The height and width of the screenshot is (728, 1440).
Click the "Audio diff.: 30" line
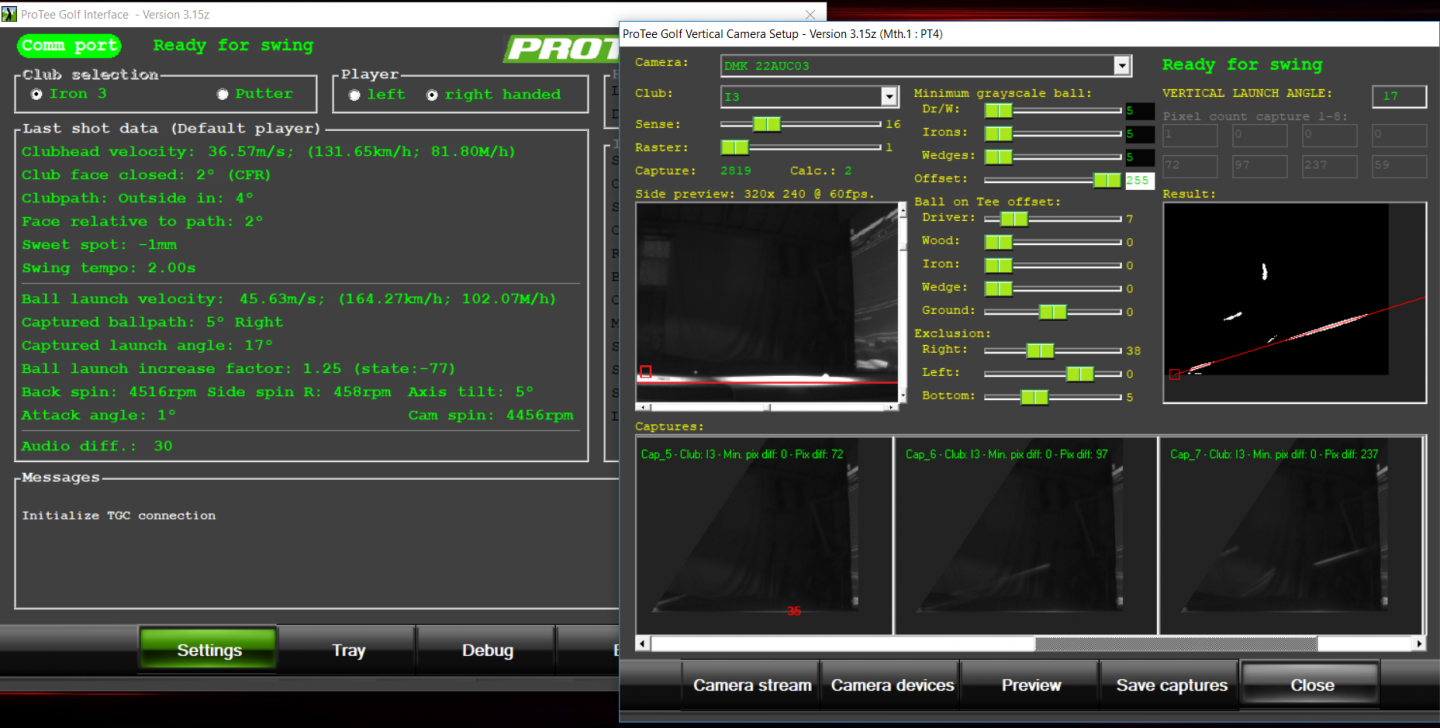click(97, 446)
